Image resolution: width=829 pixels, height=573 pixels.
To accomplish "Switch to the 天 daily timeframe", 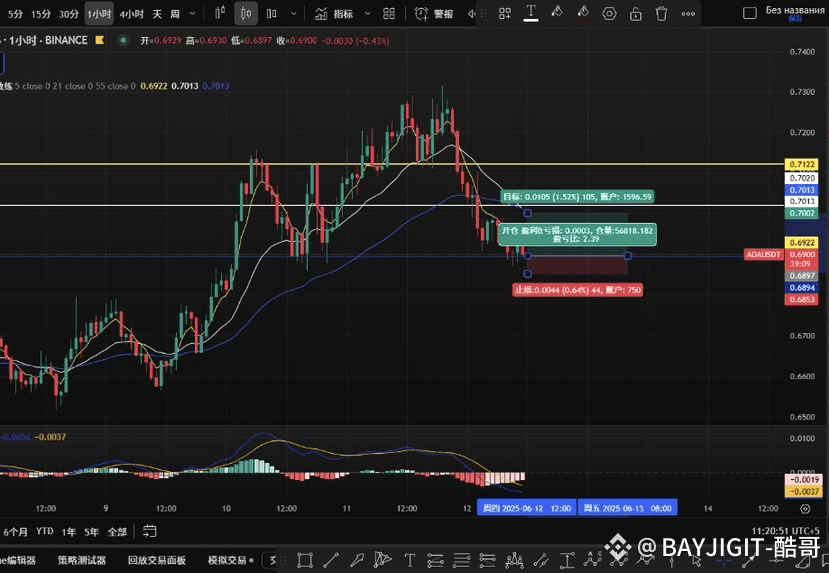I will pos(157,14).
